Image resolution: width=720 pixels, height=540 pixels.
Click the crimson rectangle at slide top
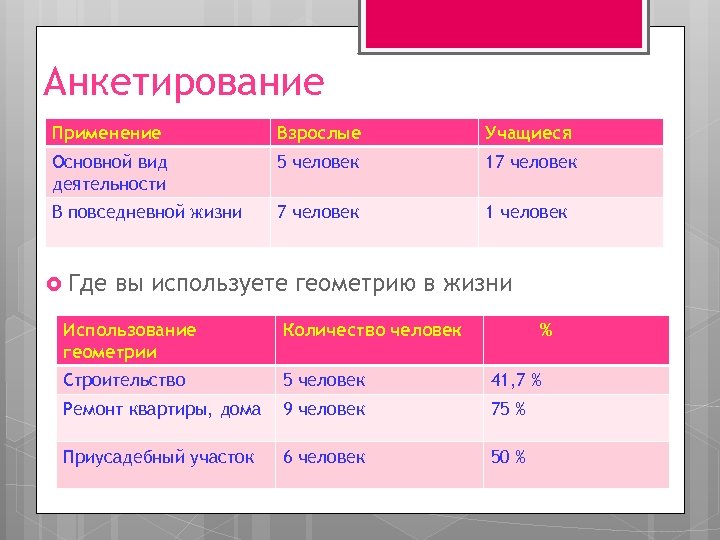(504, 23)
